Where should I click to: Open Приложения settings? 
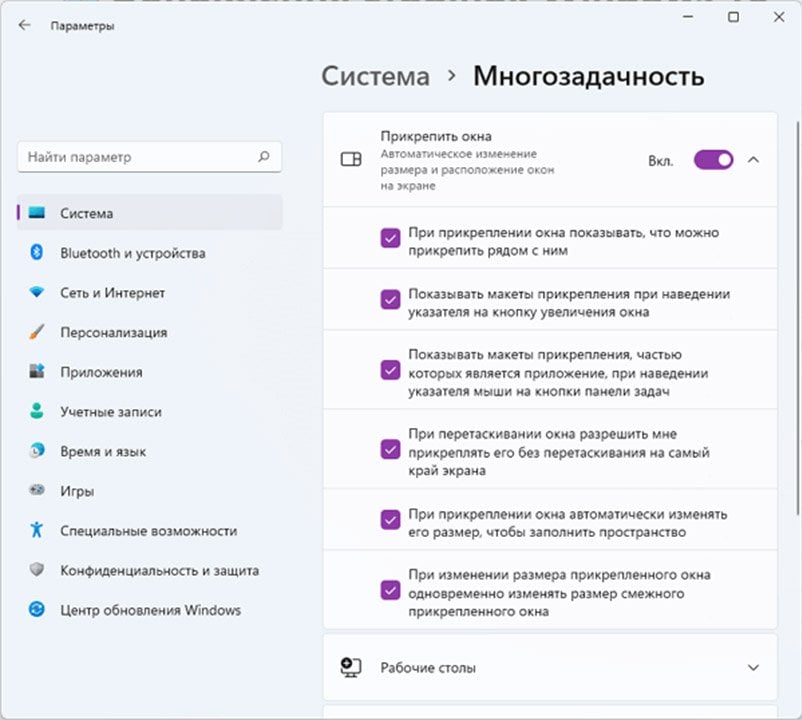click(150, 372)
